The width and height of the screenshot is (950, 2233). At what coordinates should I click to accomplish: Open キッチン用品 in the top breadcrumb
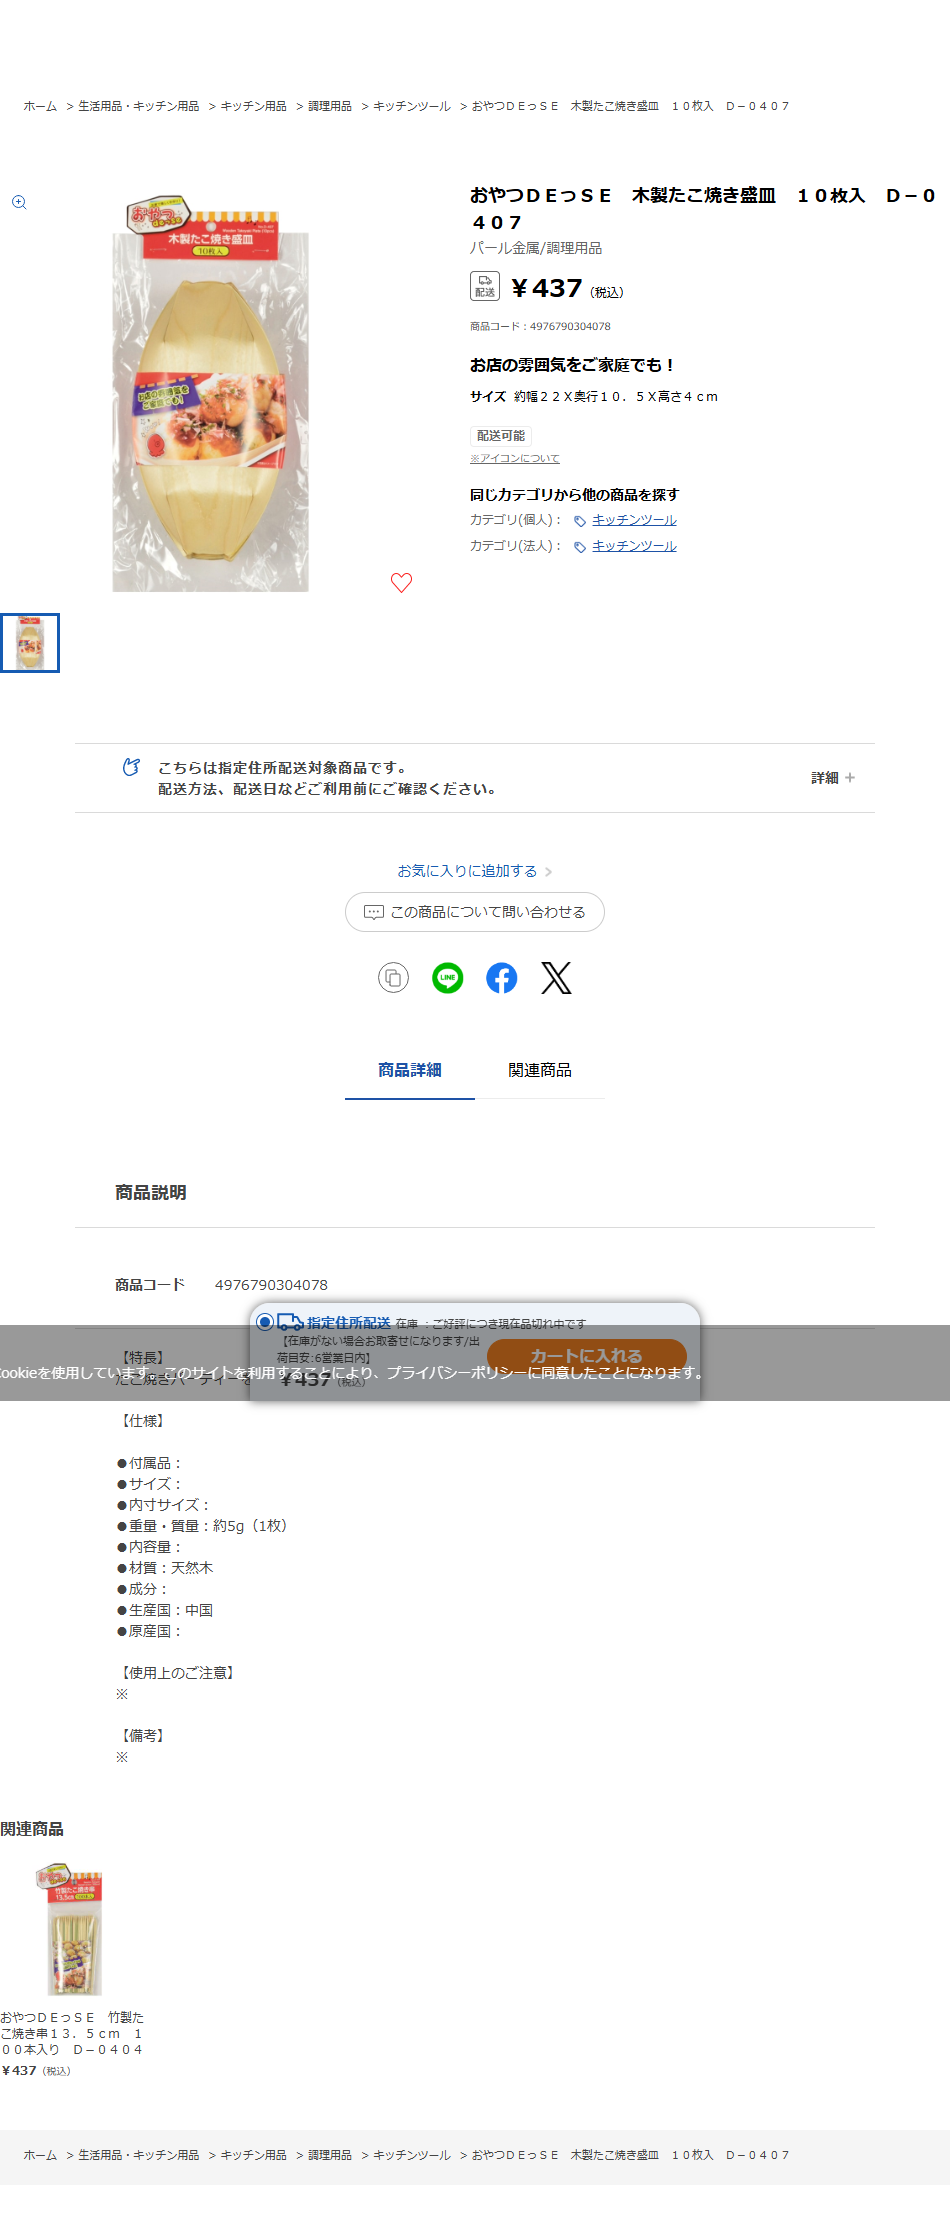pos(254,106)
